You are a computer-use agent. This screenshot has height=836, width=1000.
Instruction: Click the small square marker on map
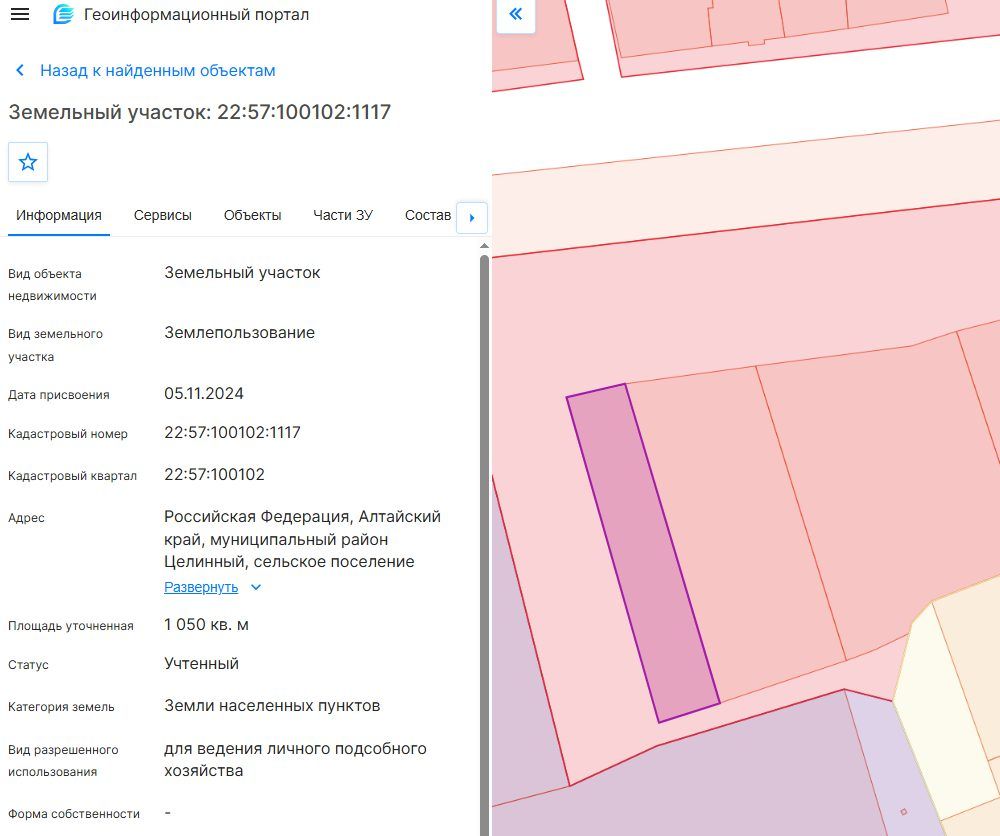point(903,812)
